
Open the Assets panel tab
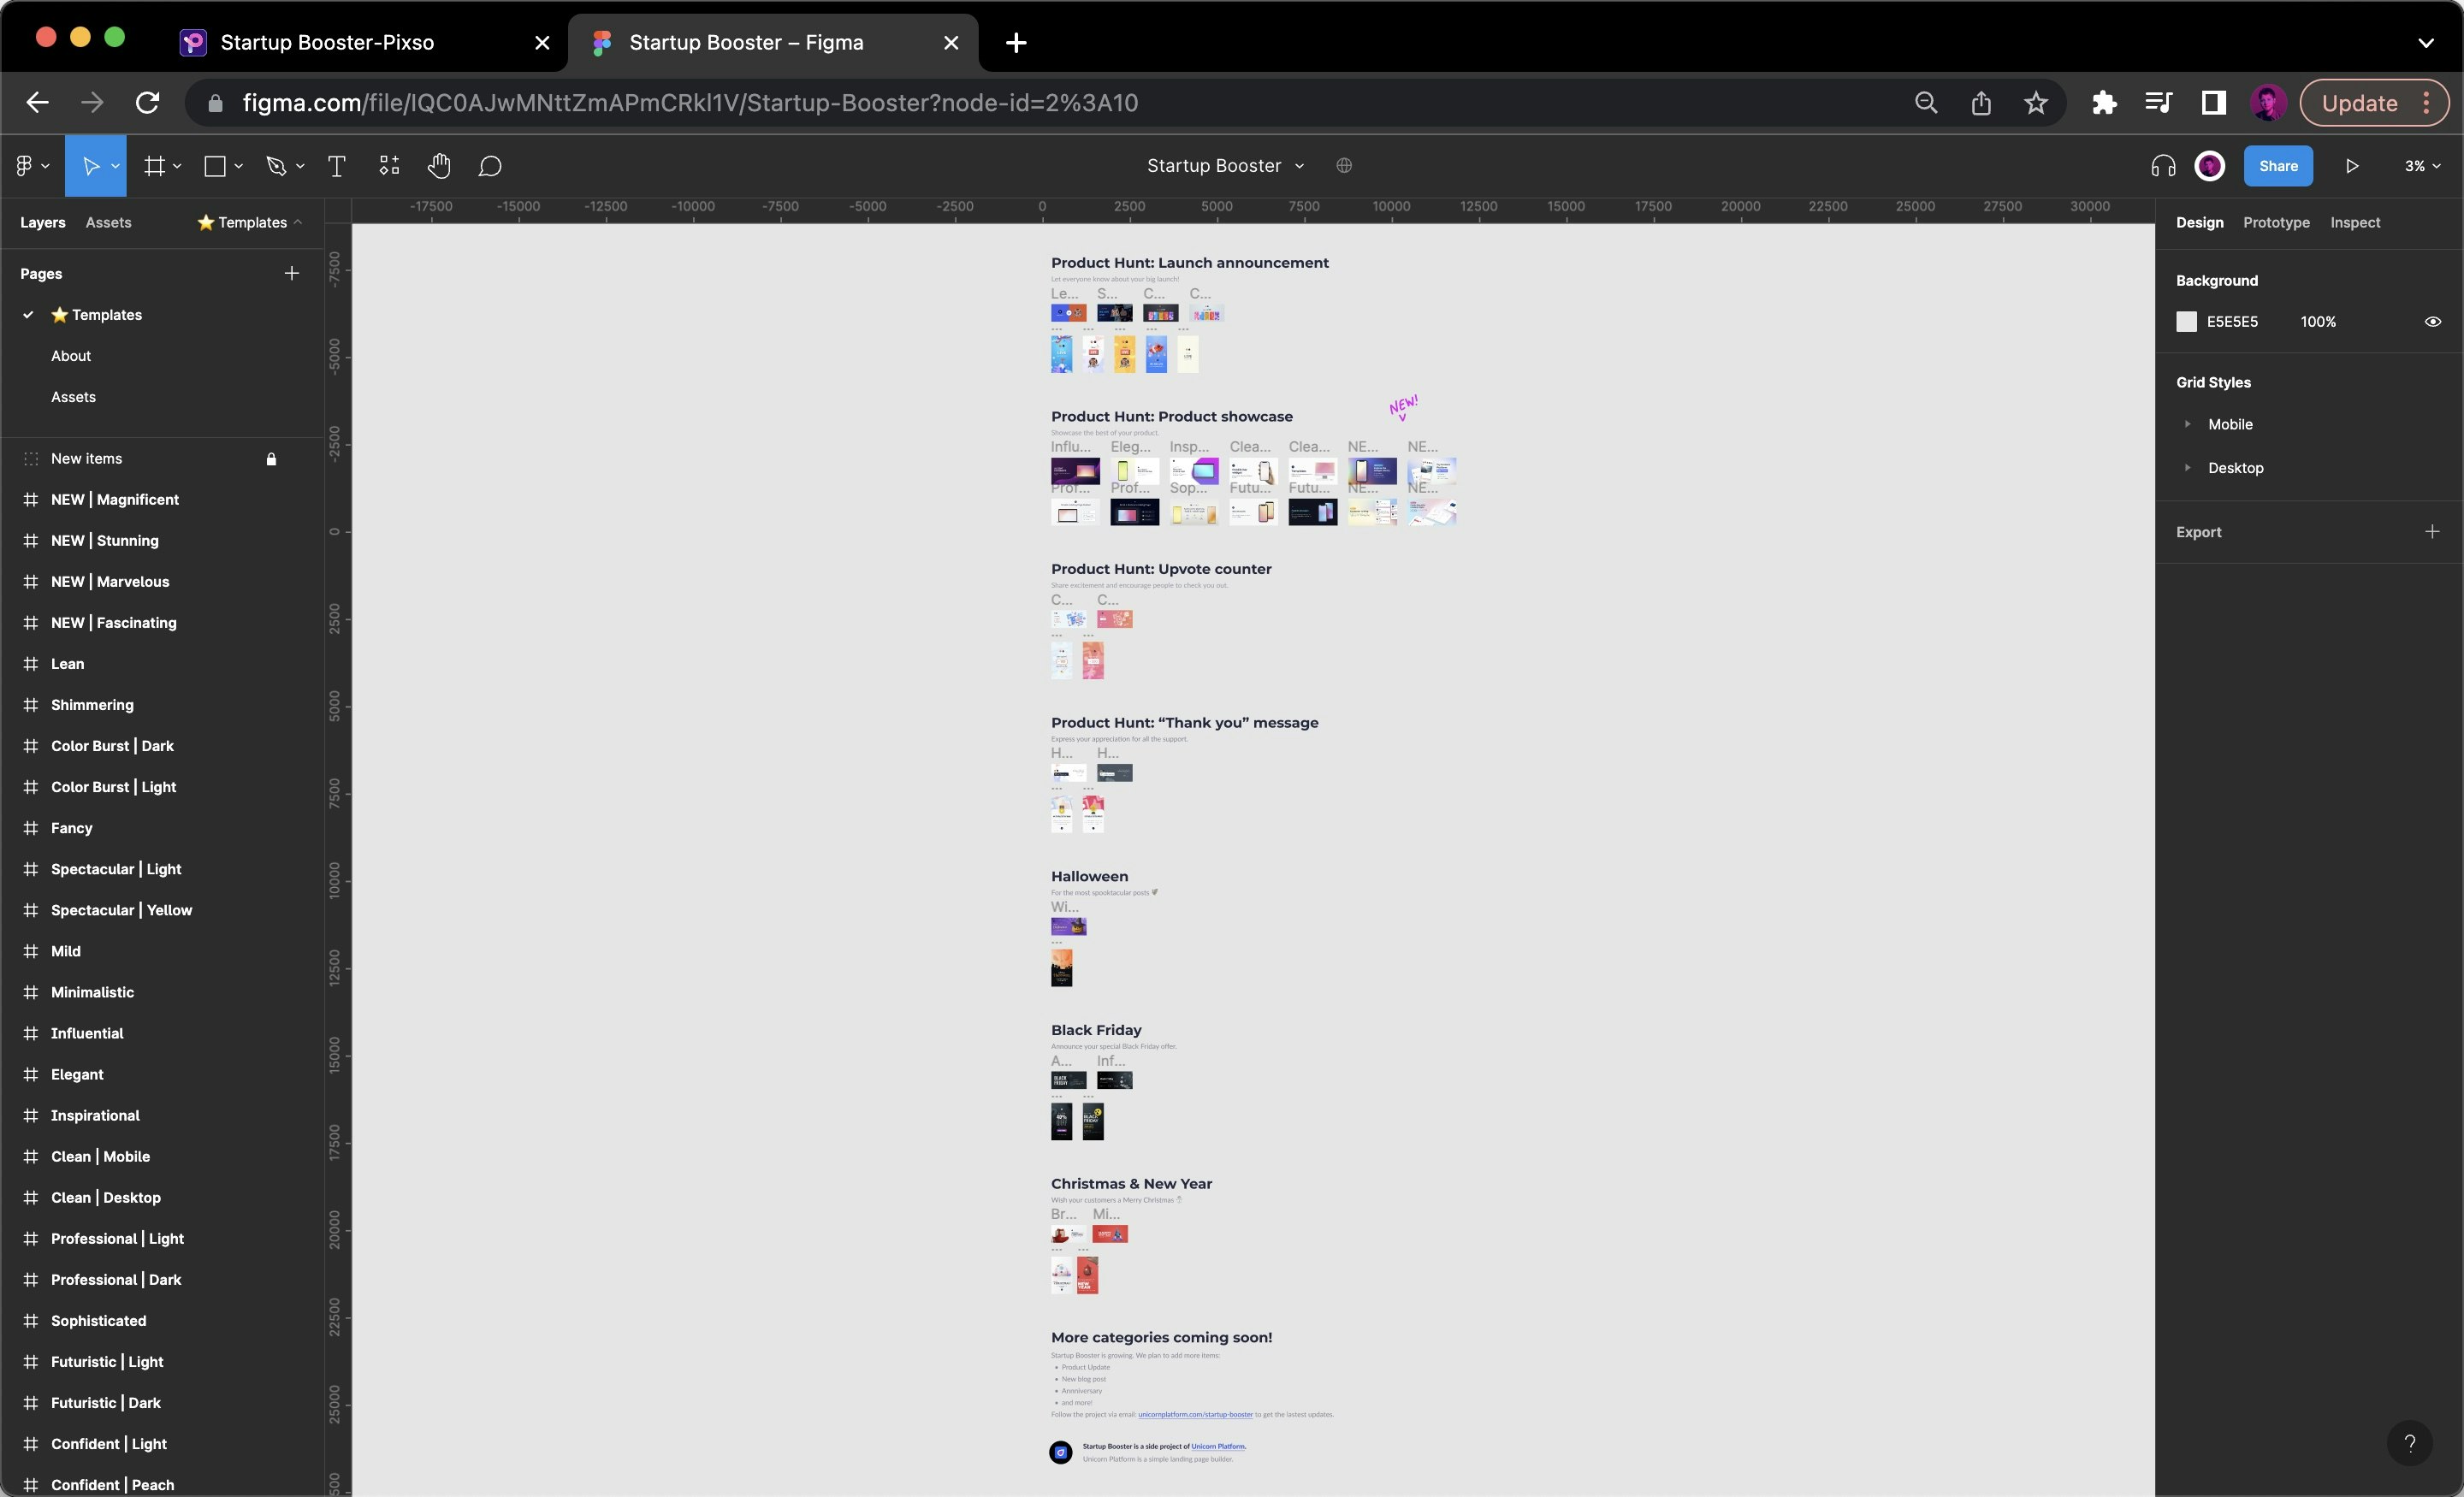point(108,222)
